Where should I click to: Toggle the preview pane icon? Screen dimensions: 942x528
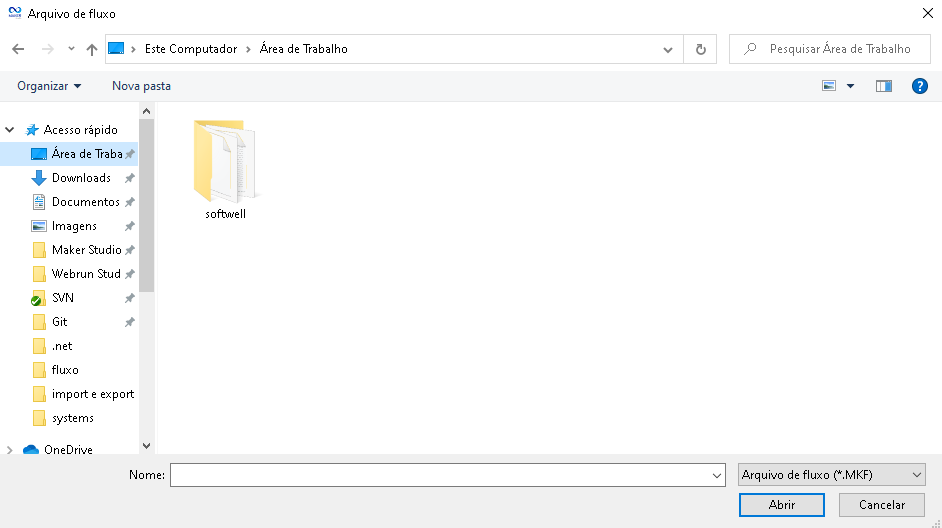coord(883,86)
